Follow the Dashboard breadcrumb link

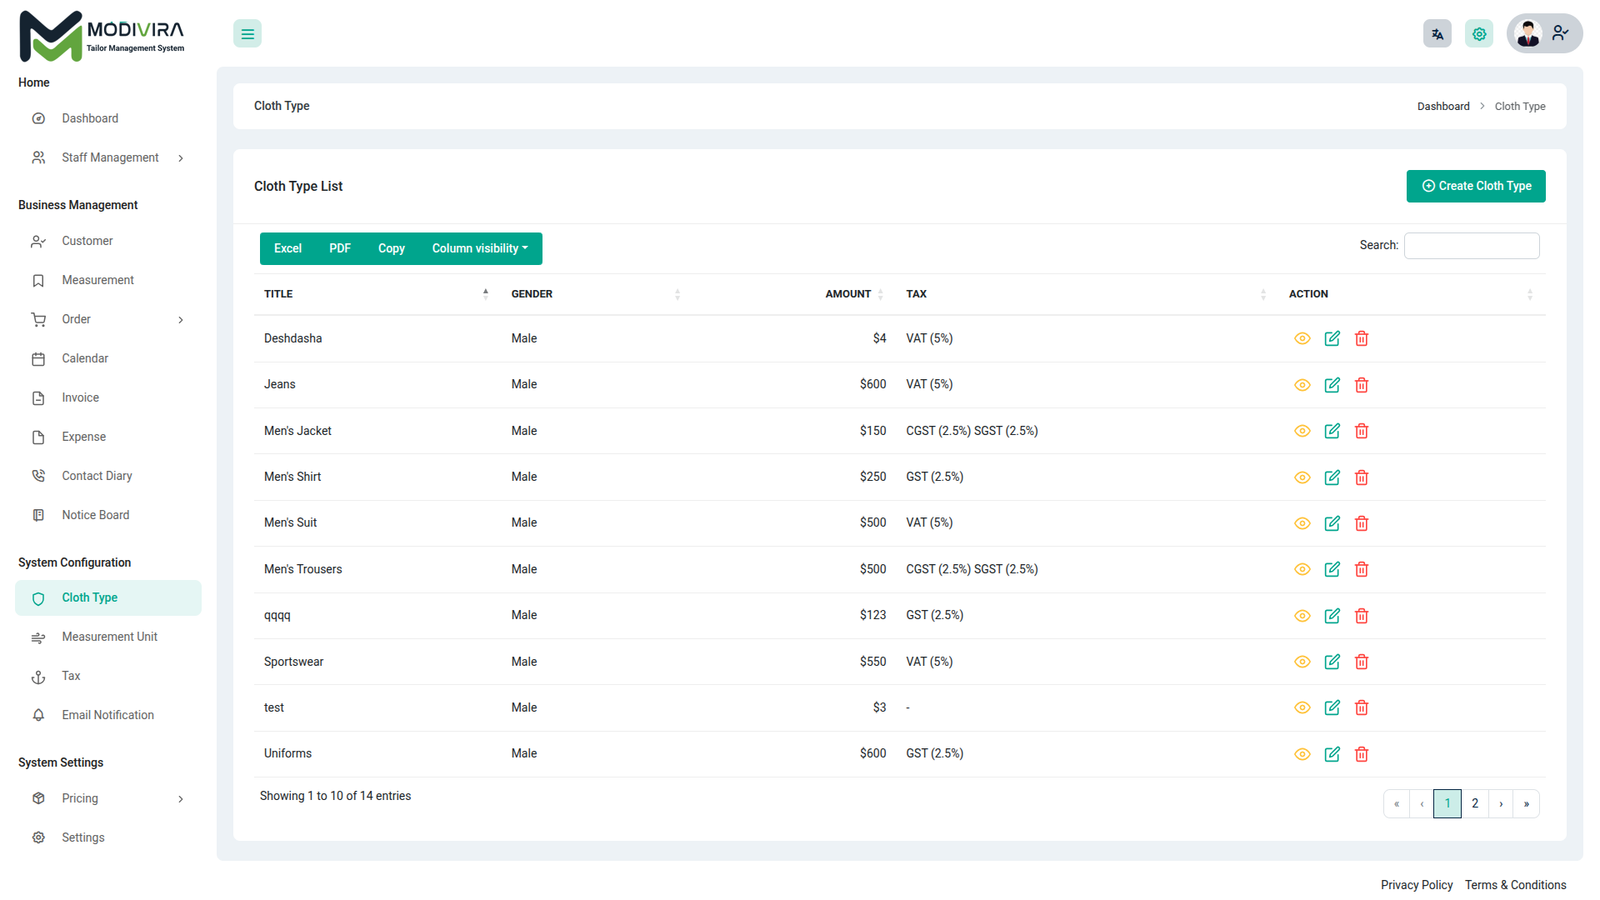[1443, 107]
